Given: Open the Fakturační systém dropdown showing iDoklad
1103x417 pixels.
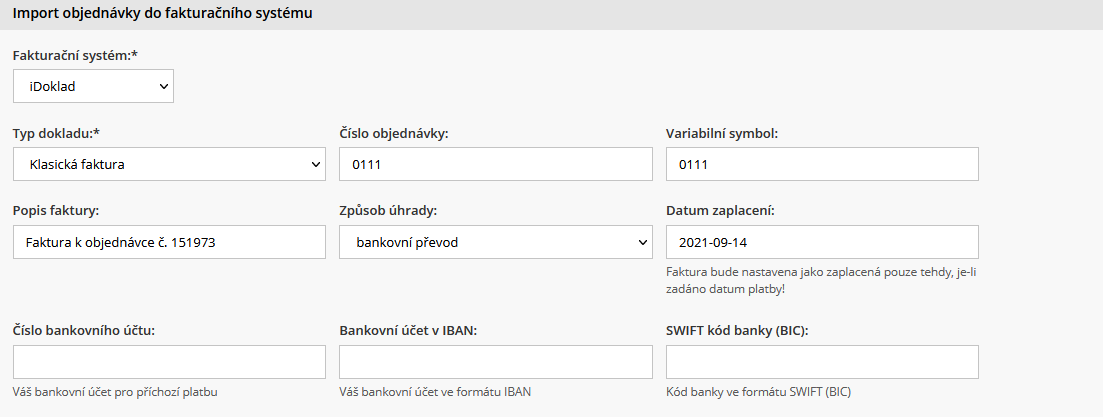Looking at the screenshot, I should (93, 86).
